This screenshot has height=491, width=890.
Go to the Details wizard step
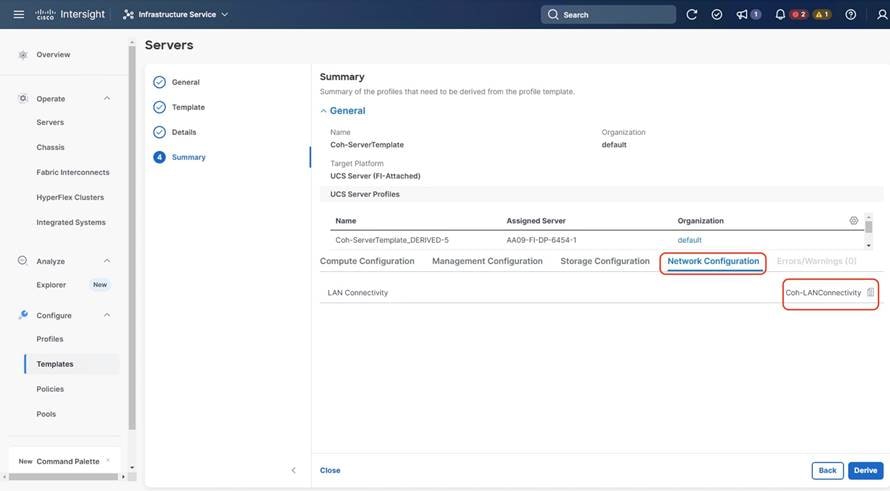pos(184,132)
